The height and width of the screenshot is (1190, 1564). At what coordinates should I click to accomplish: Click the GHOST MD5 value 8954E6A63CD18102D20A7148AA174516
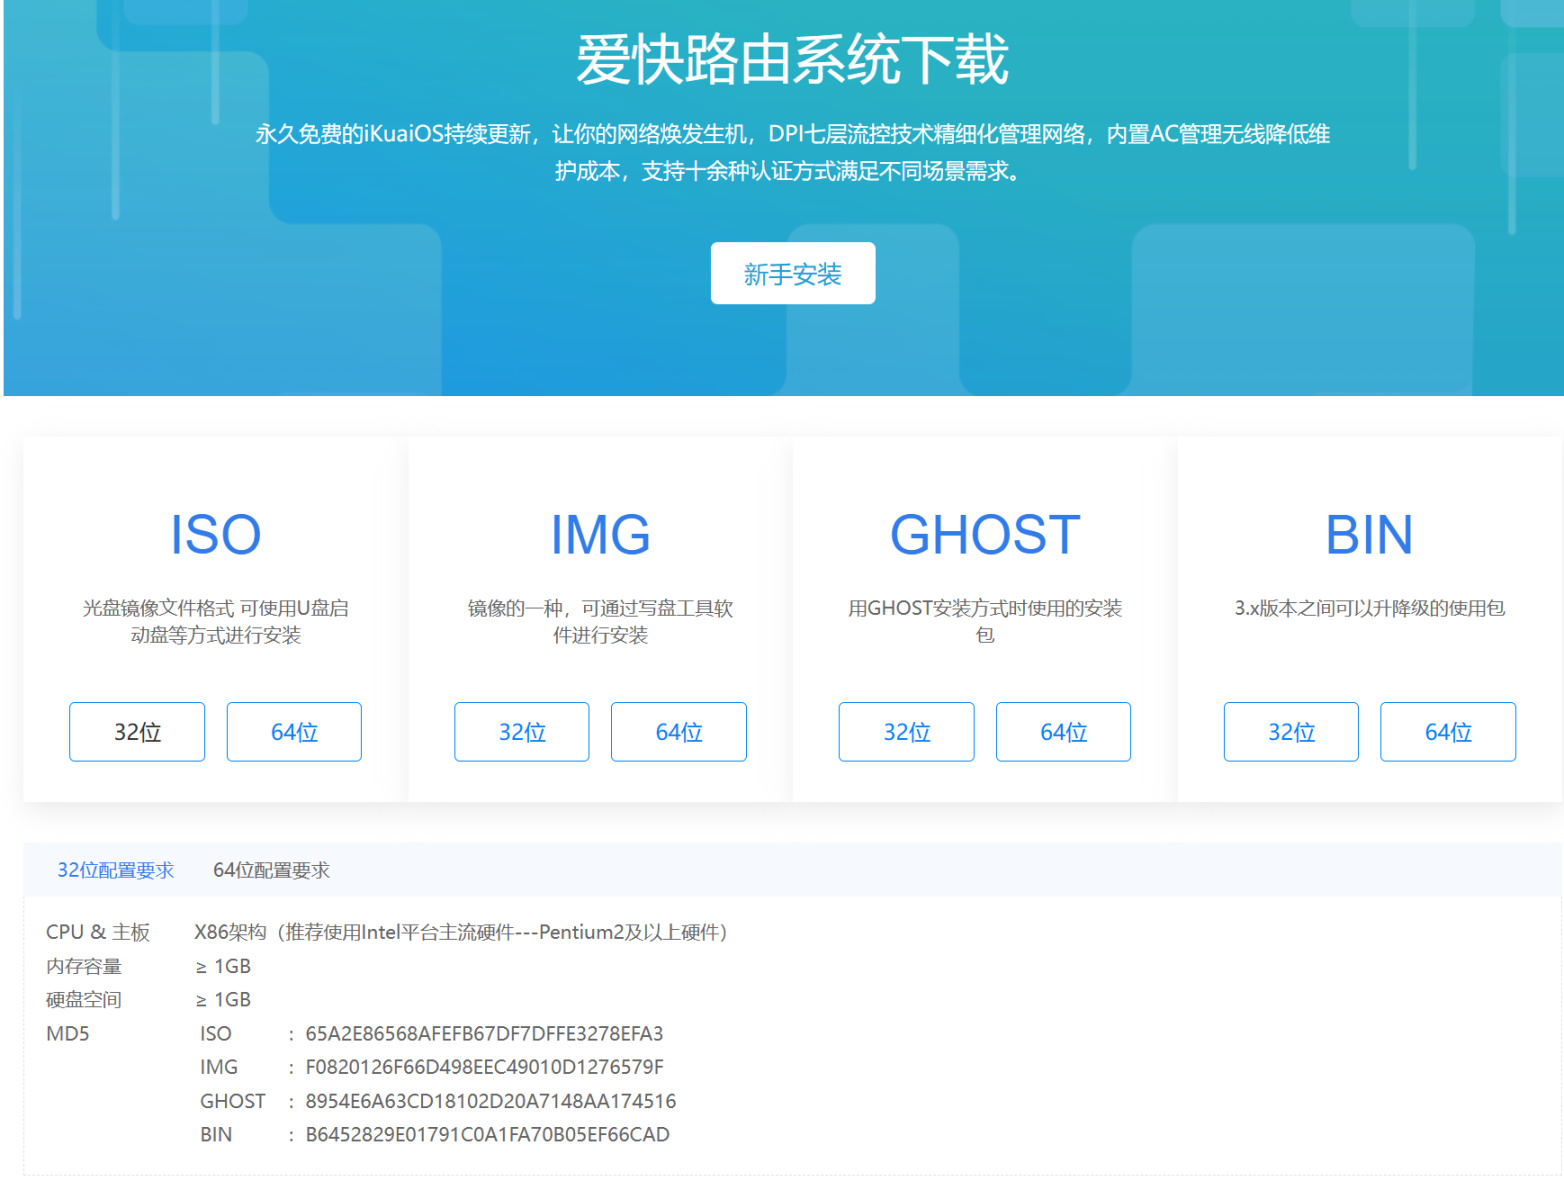click(491, 1101)
